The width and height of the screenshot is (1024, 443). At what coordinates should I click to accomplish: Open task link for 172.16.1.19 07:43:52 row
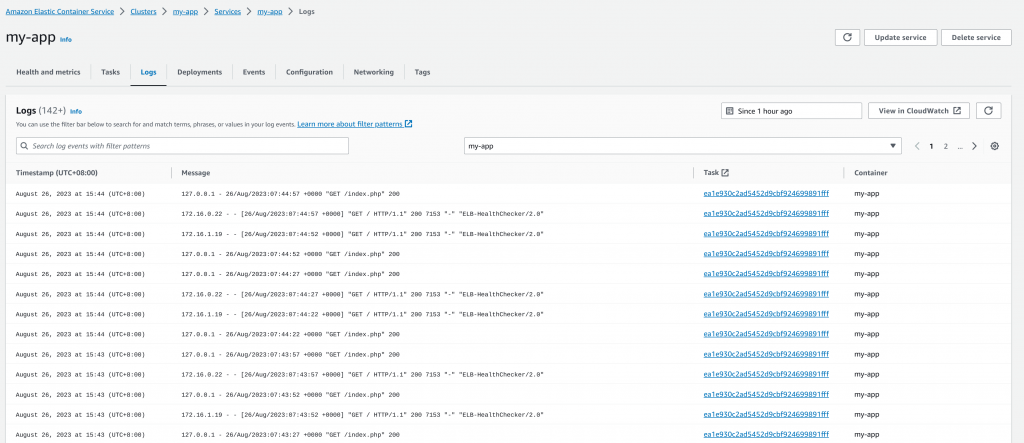(x=766, y=414)
